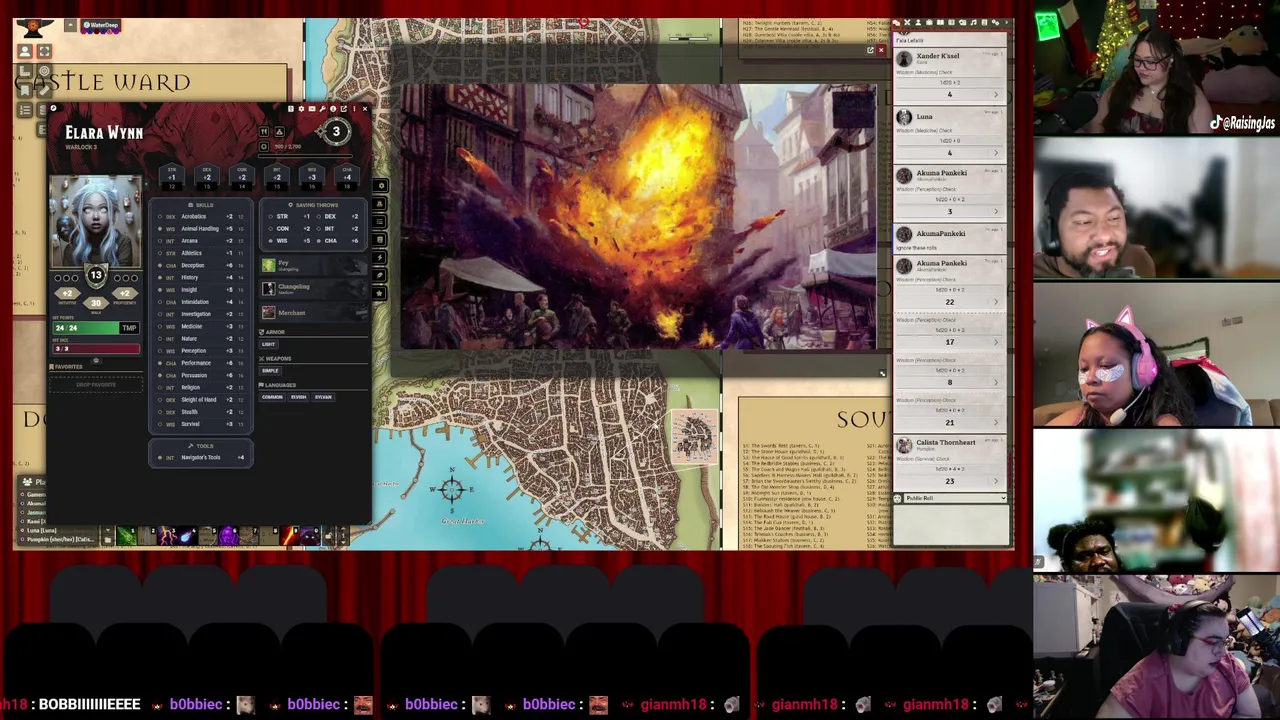Open the chat log tab icon in right sidebar

pyautogui.click(x=896, y=22)
